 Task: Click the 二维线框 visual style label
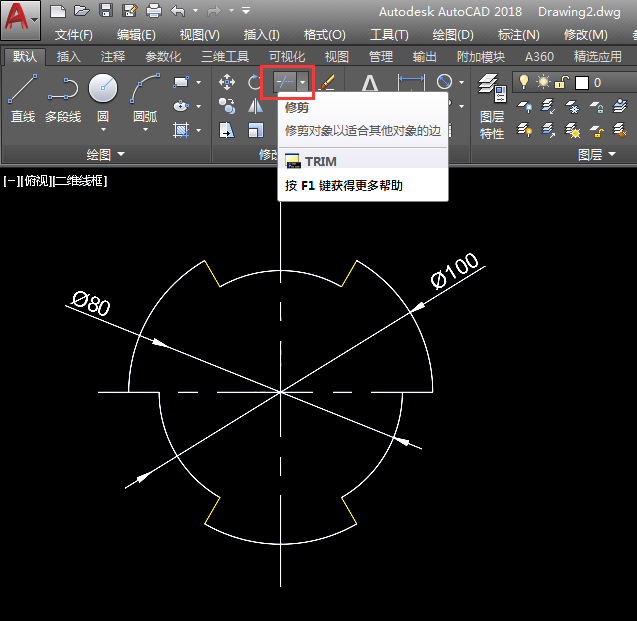[x=81, y=181]
